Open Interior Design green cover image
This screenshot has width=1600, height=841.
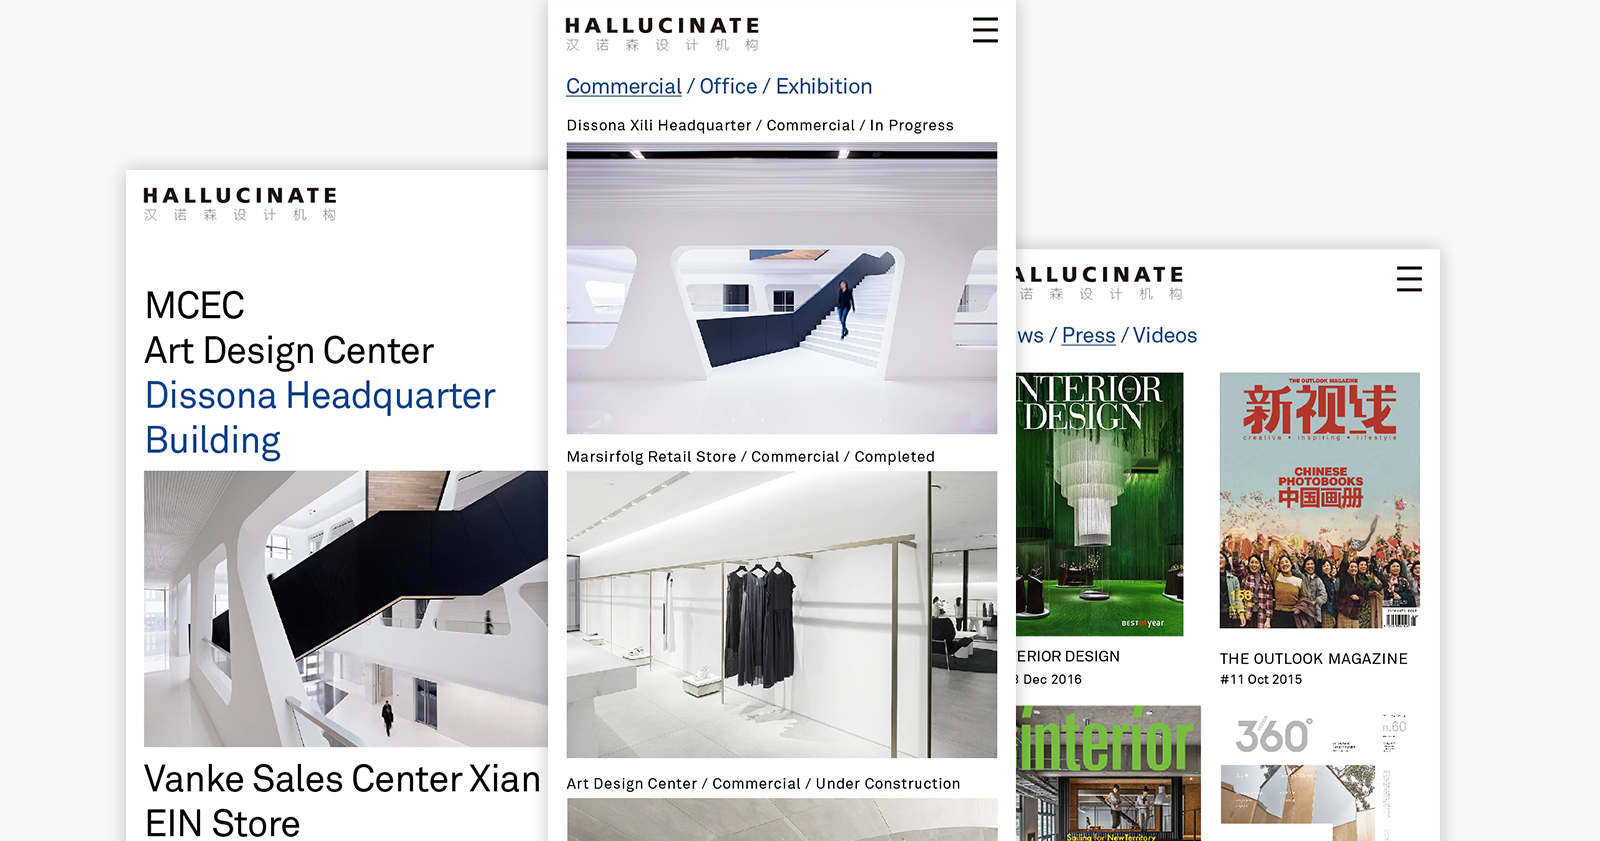(1100, 504)
